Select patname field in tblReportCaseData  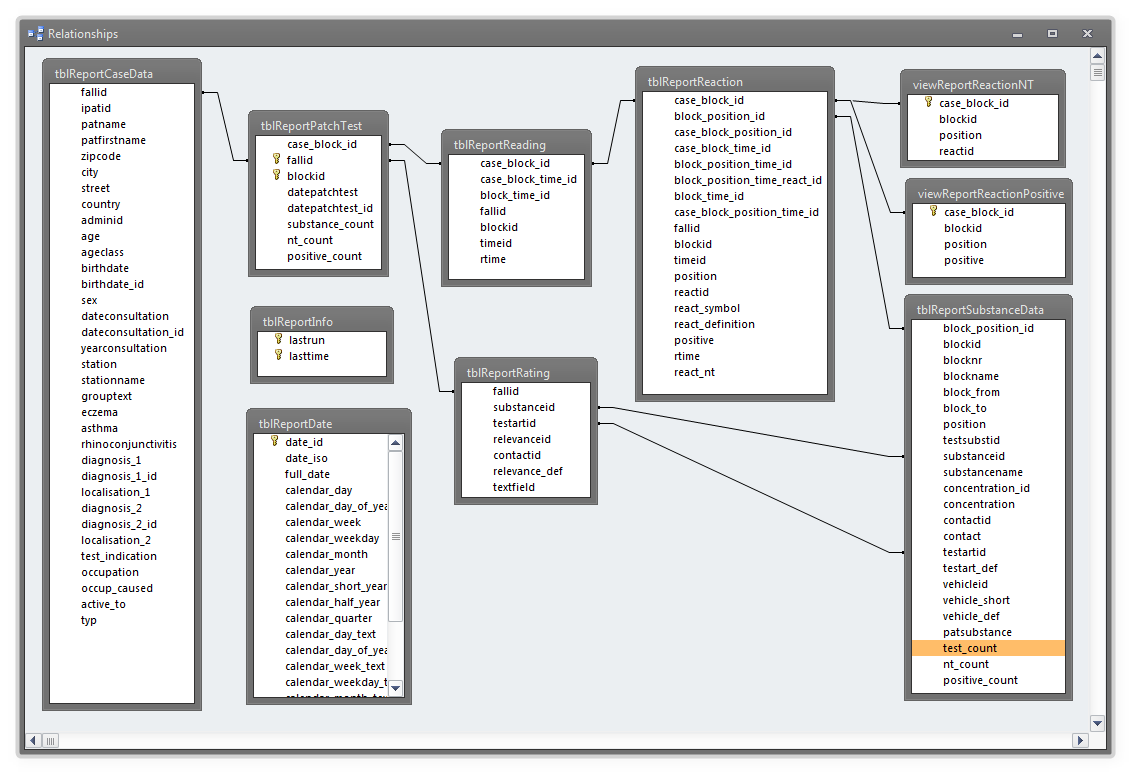[103, 124]
